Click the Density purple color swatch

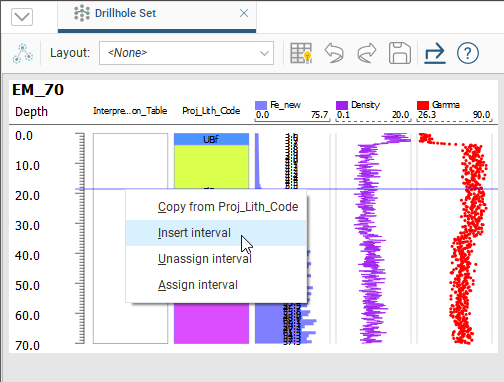coord(342,105)
